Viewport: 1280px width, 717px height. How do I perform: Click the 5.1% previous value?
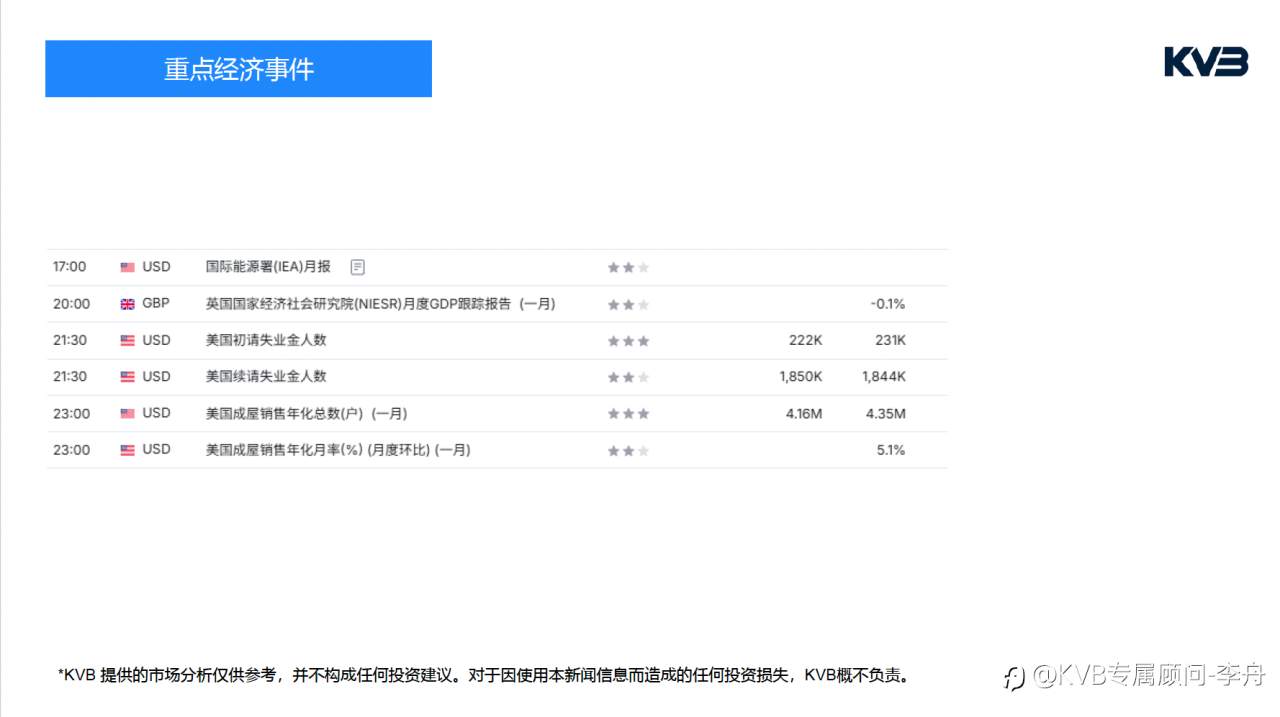click(891, 449)
